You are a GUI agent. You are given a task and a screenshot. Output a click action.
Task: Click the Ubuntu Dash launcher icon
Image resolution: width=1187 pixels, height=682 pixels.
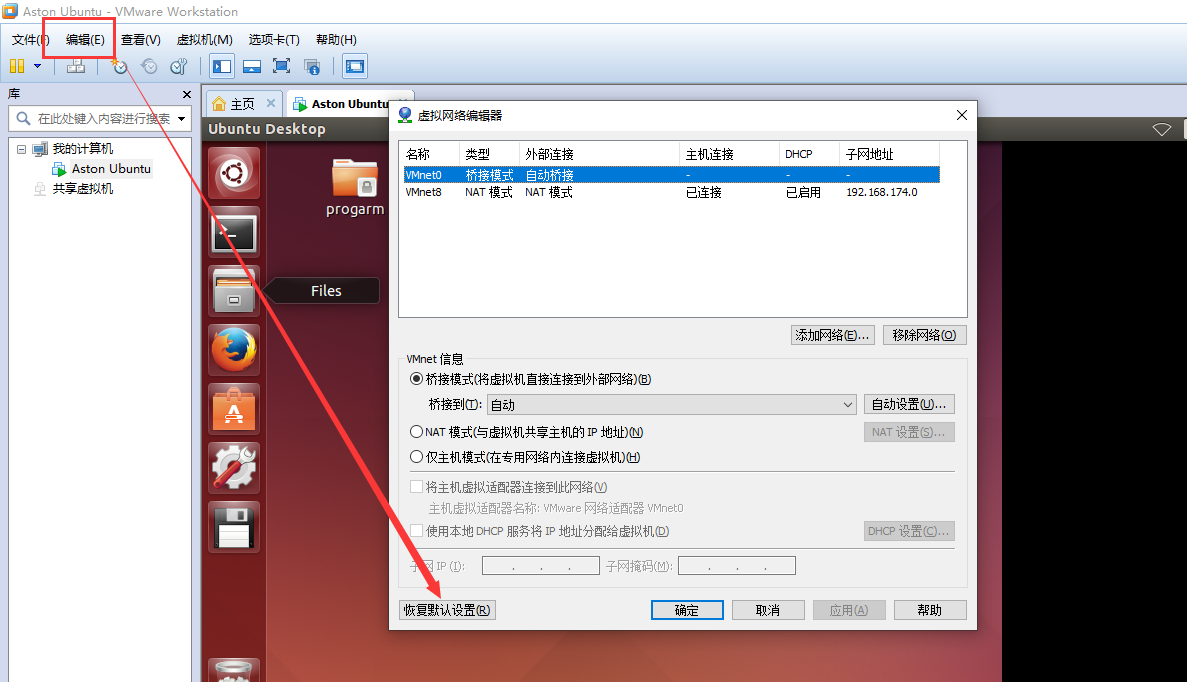point(234,173)
